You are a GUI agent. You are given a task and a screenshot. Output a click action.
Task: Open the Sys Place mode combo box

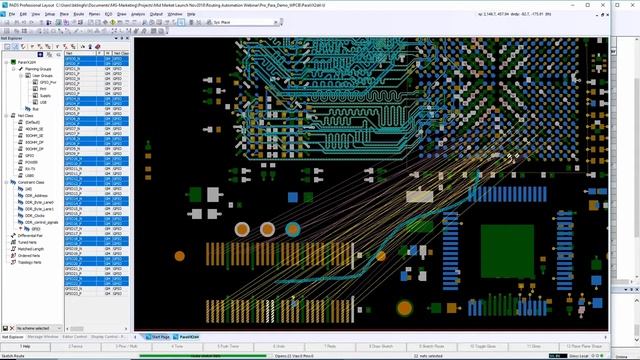tap(245, 22)
